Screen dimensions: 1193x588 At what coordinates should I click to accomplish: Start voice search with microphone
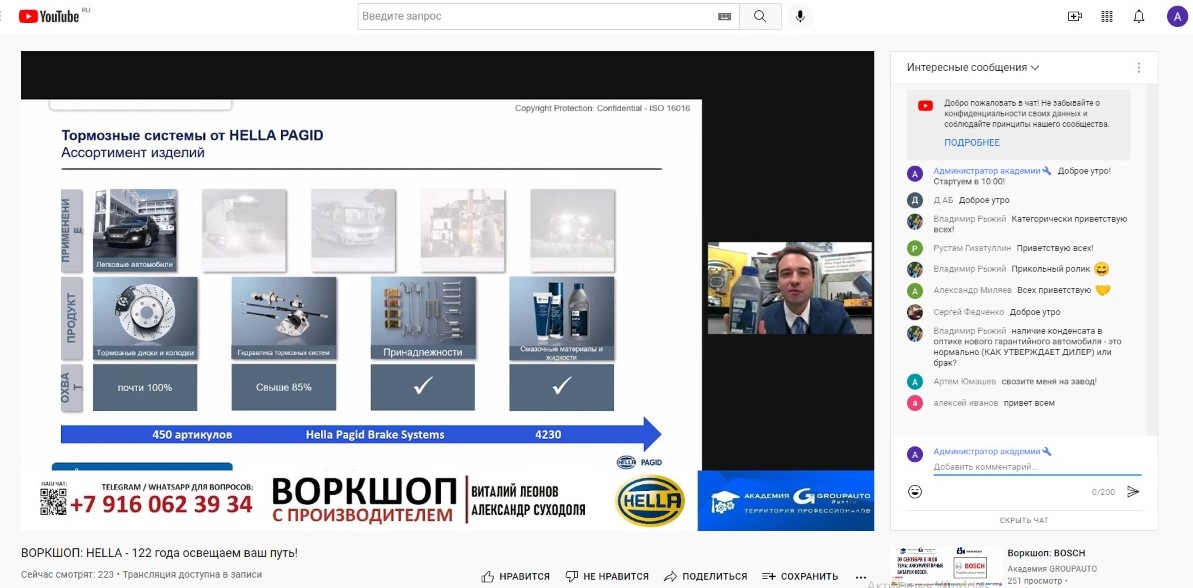[799, 16]
